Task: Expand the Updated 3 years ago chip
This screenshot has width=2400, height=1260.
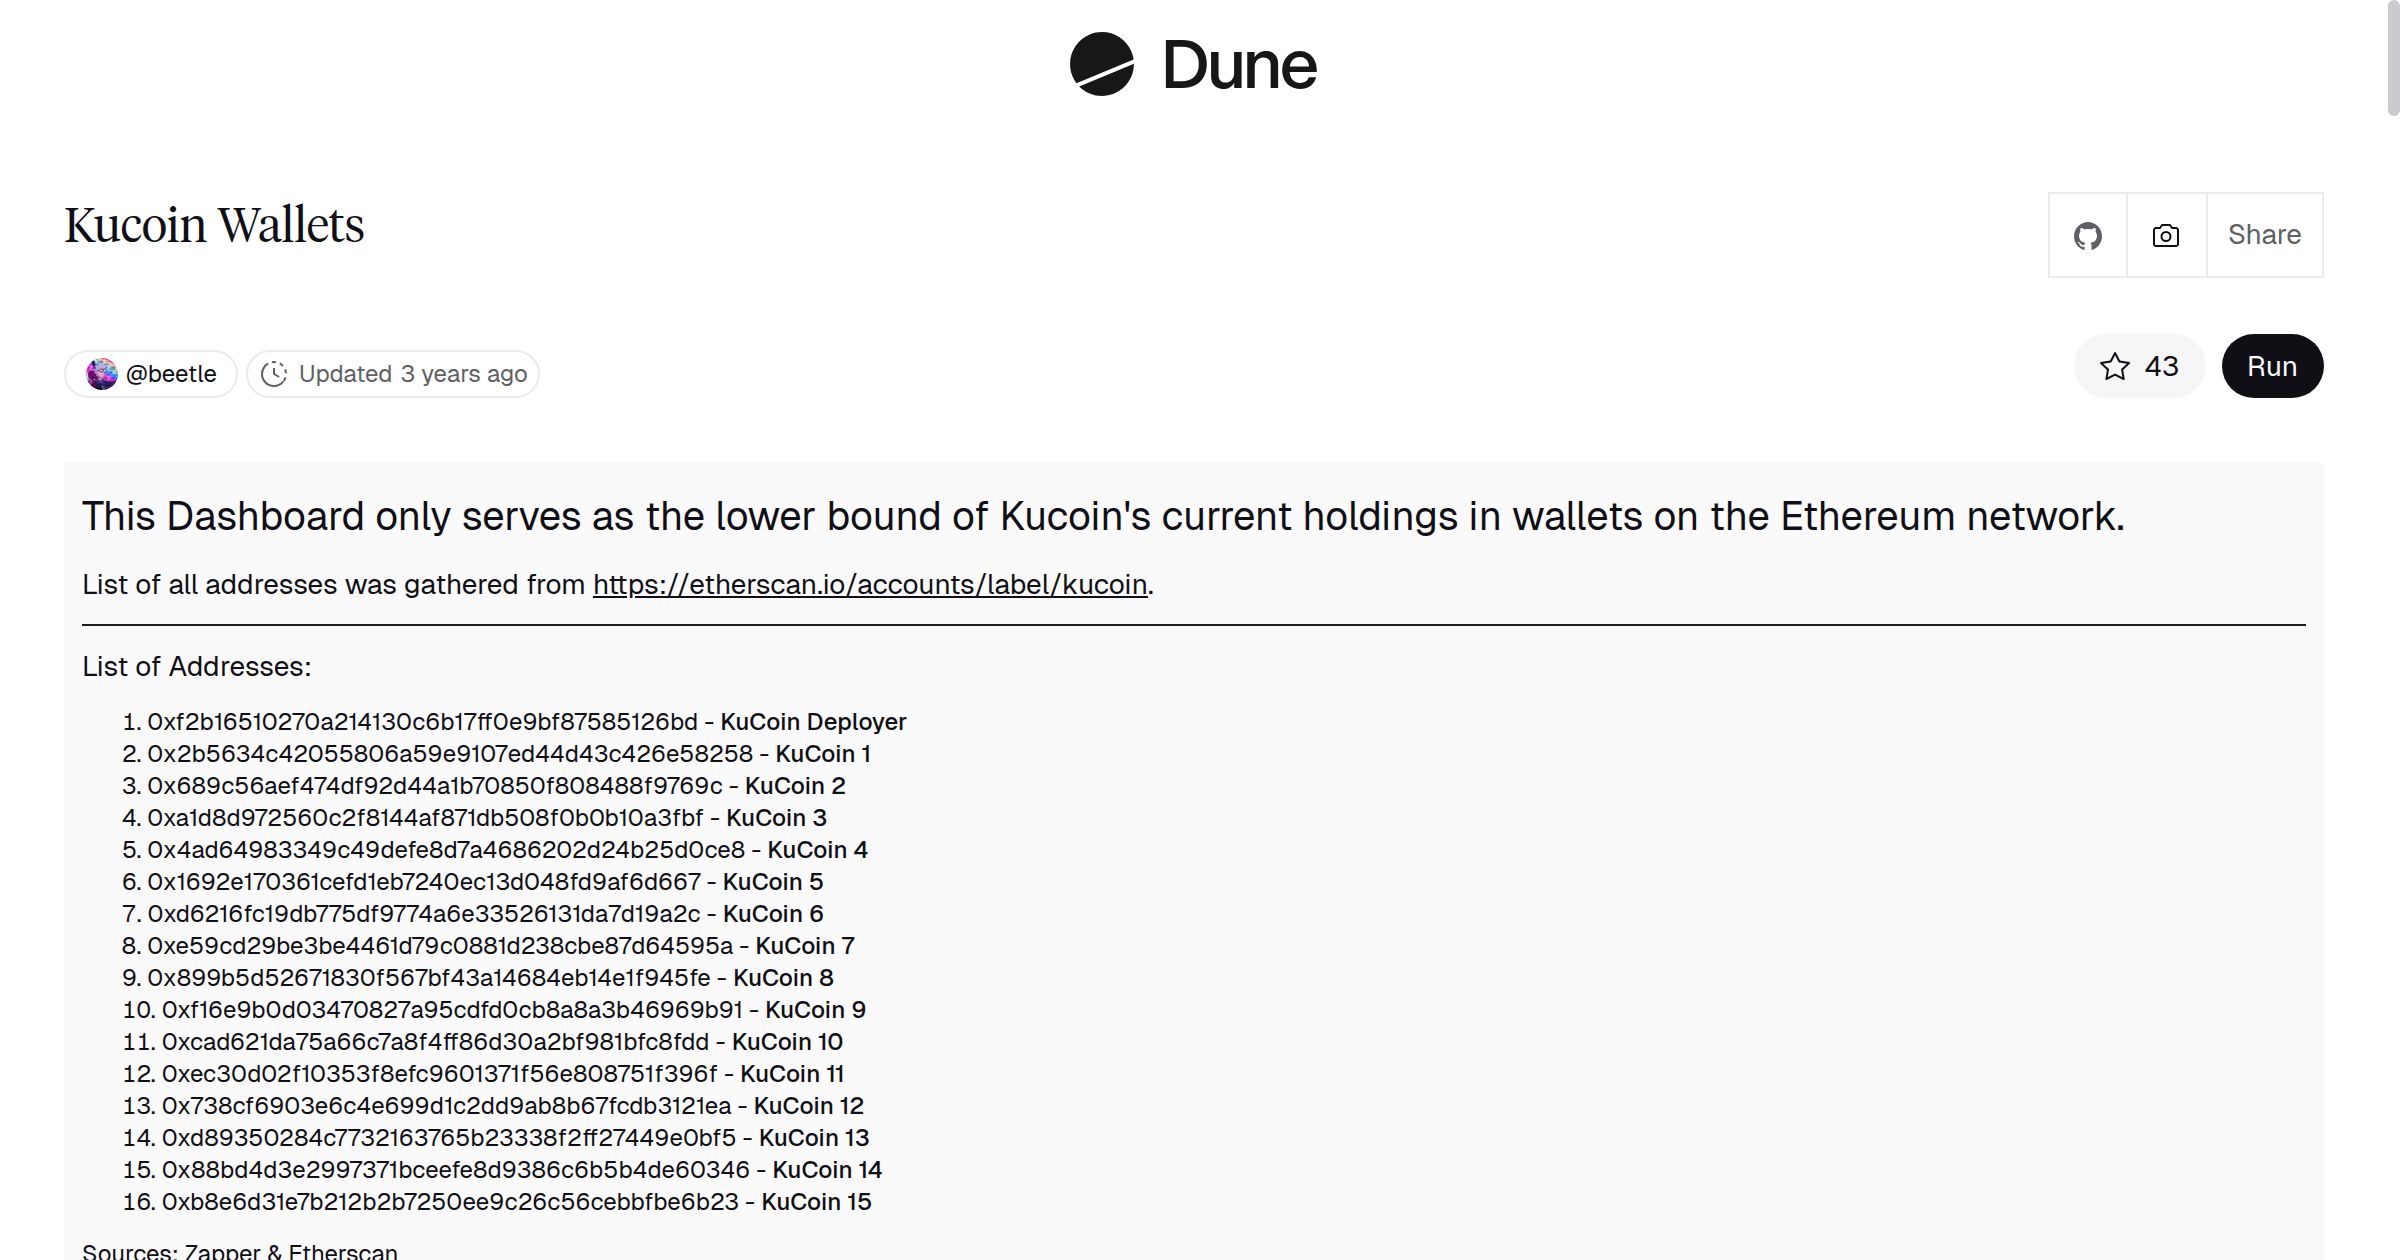Action: click(392, 373)
